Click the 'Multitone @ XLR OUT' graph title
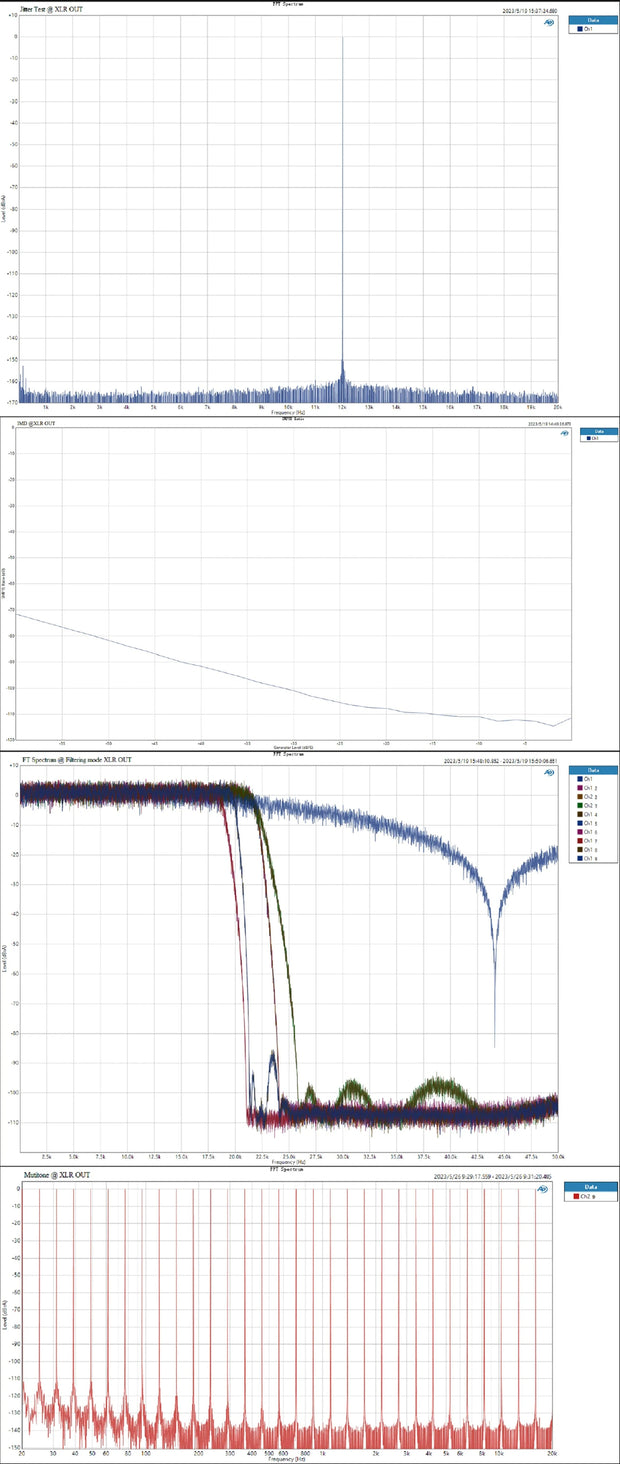Image resolution: width=620 pixels, height=1464 pixels. click(55, 1175)
